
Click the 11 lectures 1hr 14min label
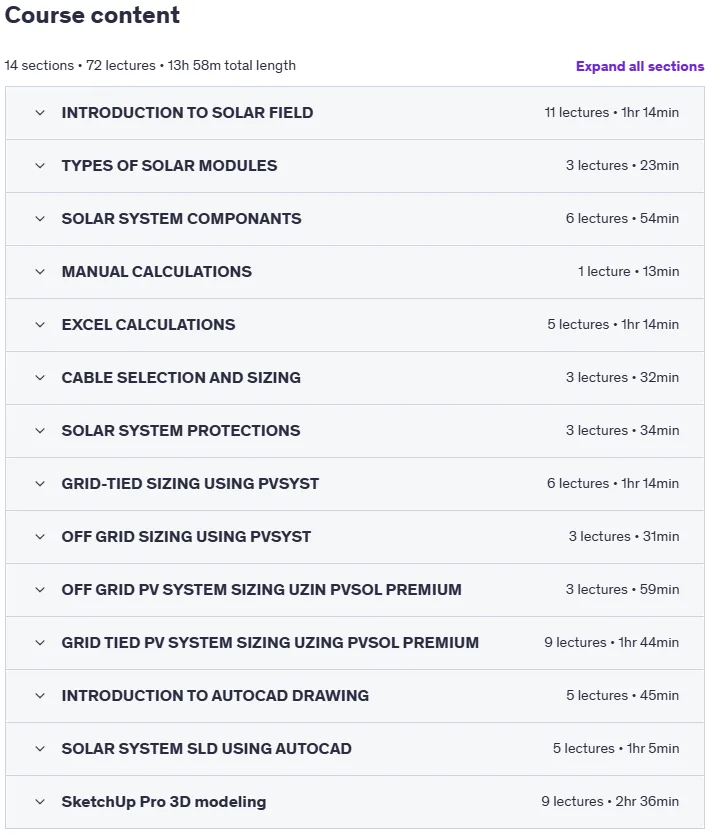click(611, 113)
